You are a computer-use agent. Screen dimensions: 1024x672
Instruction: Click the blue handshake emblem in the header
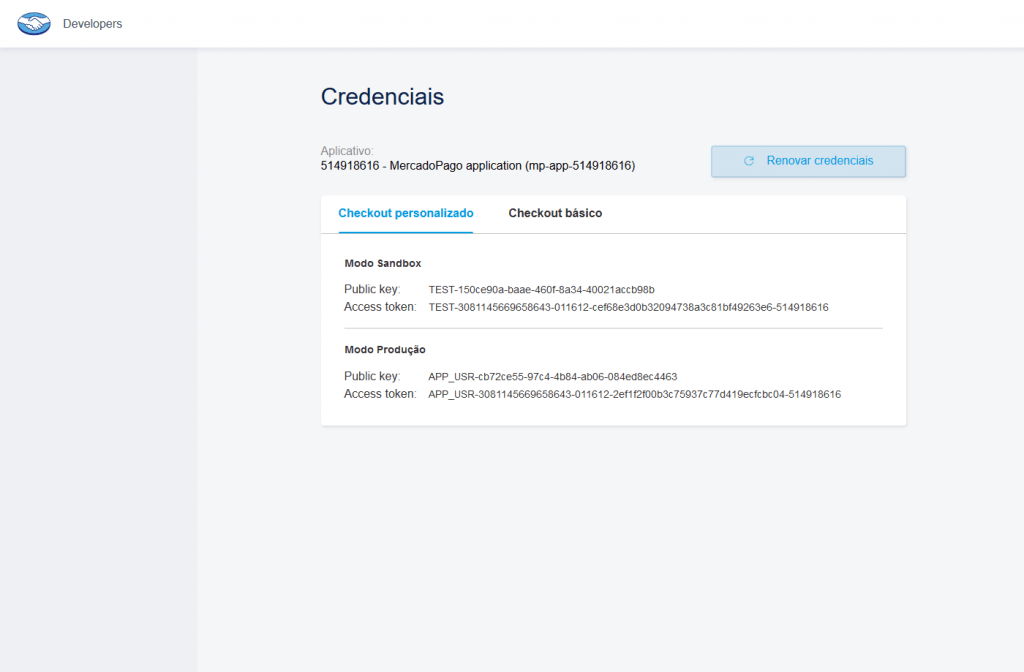(x=34, y=23)
